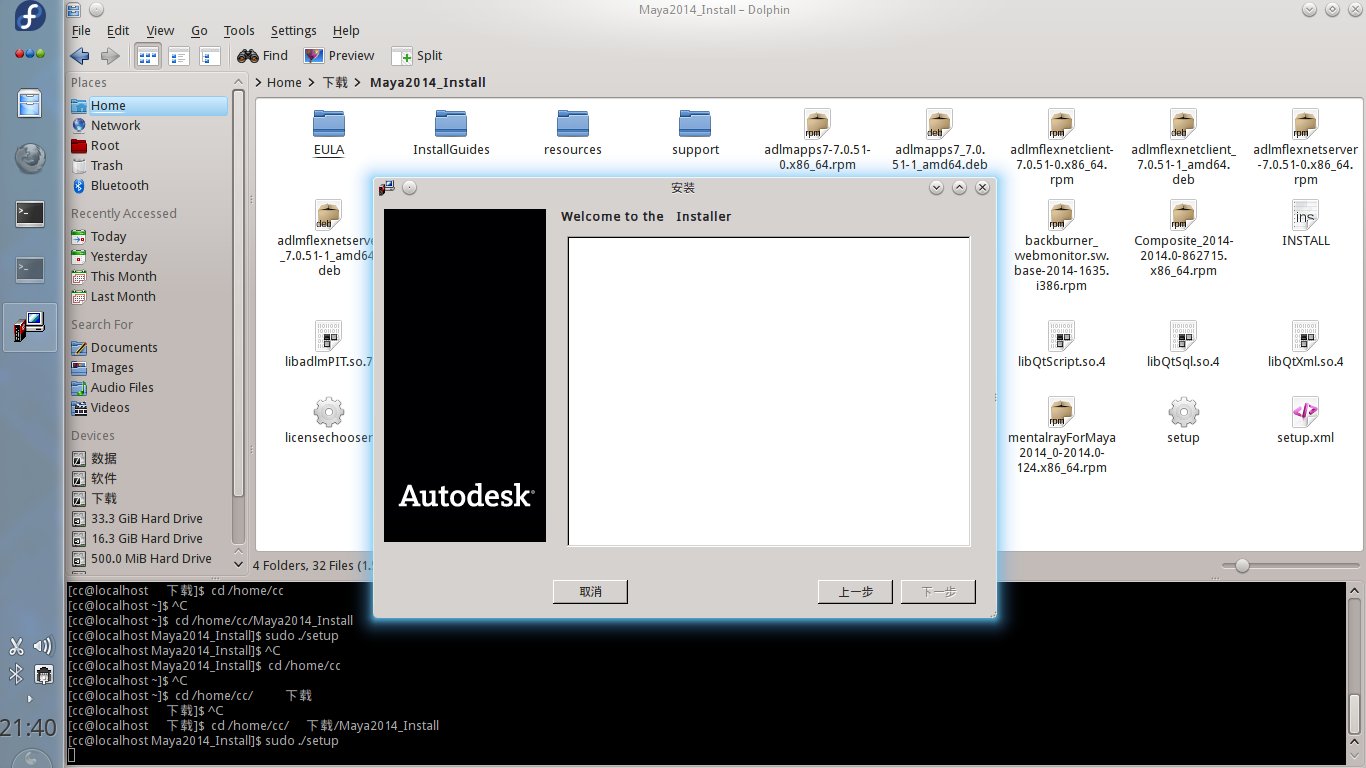Viewport: 1366px width, 768px height.
Task: Select the support folder
Action: pyautogui.click(x=695, y=132)
